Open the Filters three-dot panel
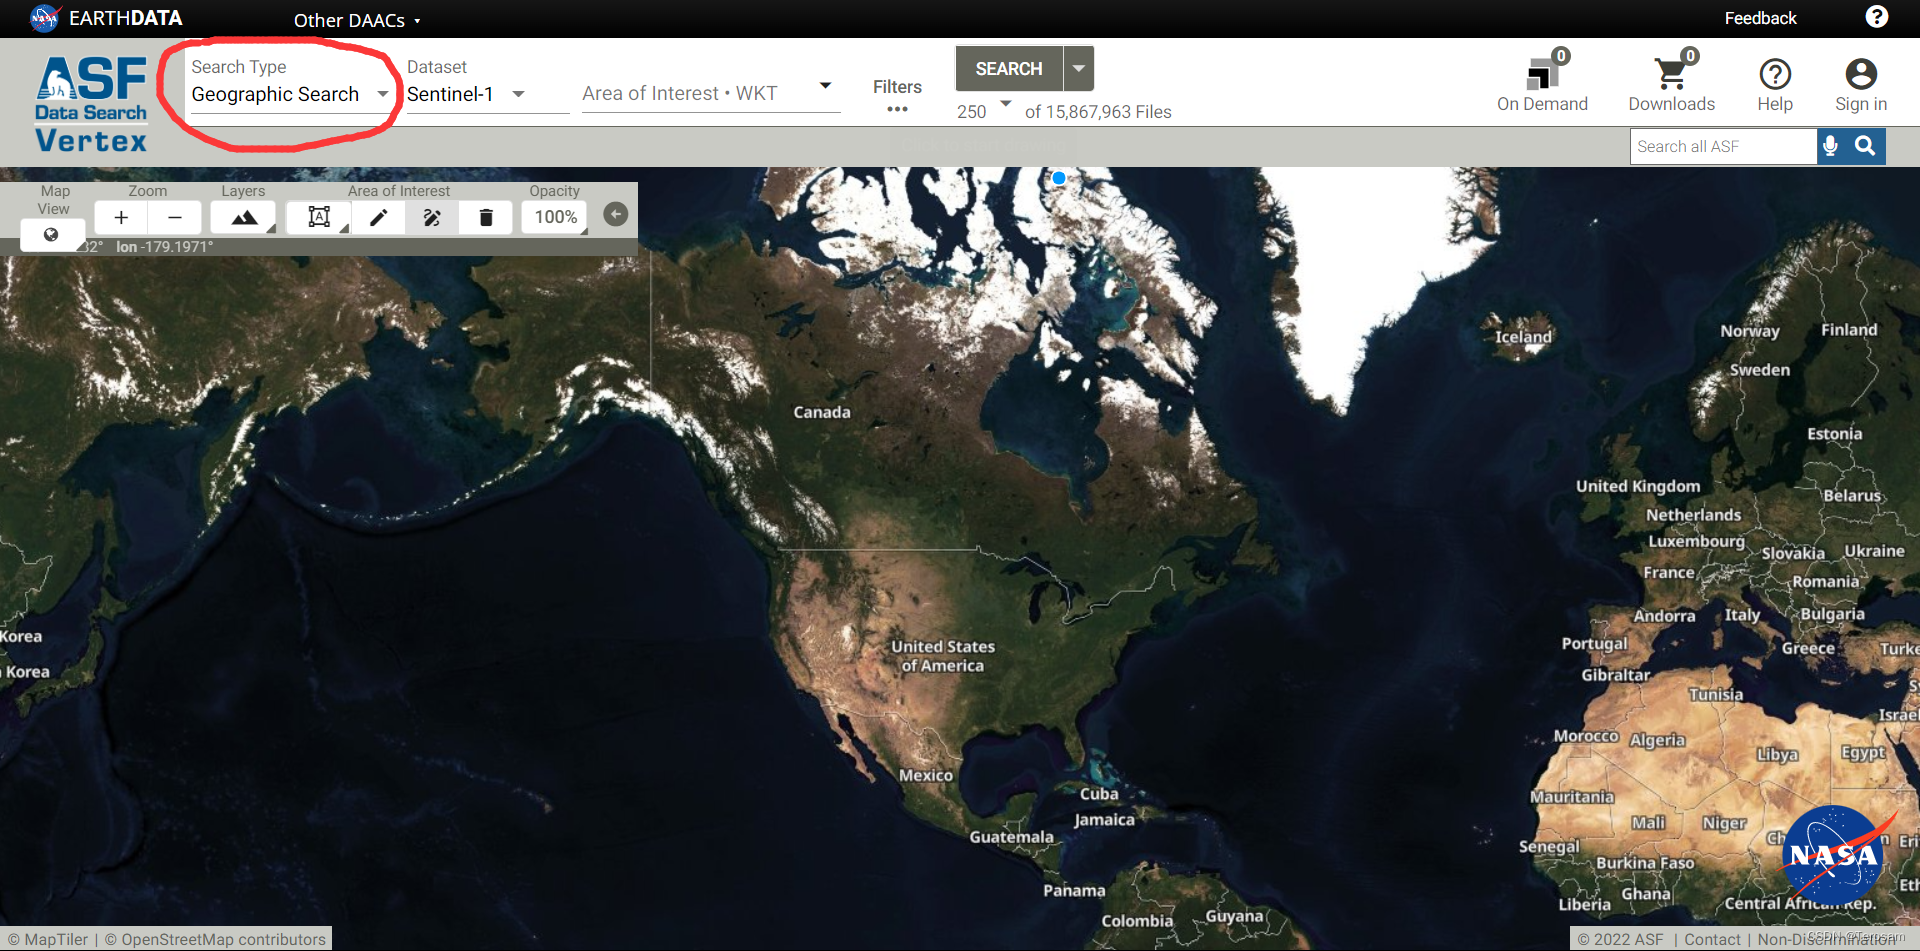Viewport: 1920px width, 951px height. coord(897,96)
